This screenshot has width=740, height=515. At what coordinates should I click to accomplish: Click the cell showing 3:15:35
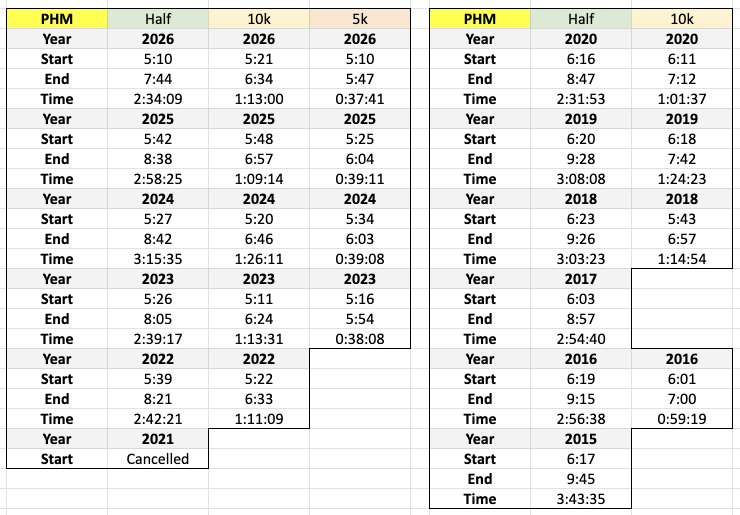[158, 259]
